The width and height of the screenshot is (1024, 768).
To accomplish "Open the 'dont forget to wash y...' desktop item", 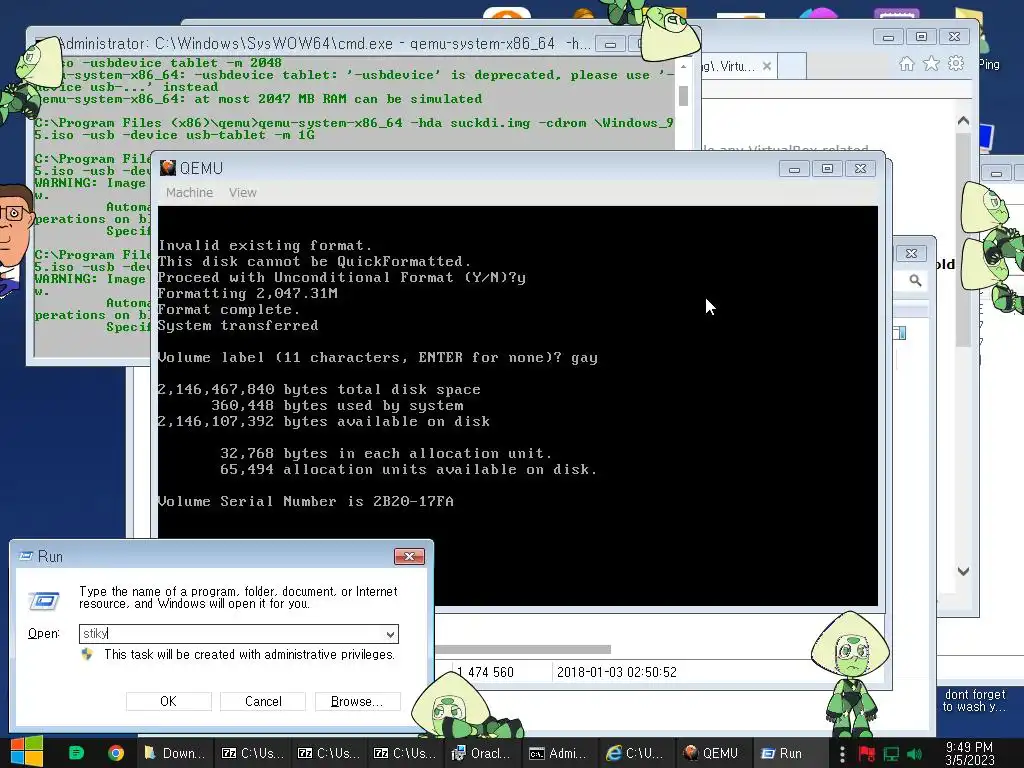I will (x=974, y=700).
